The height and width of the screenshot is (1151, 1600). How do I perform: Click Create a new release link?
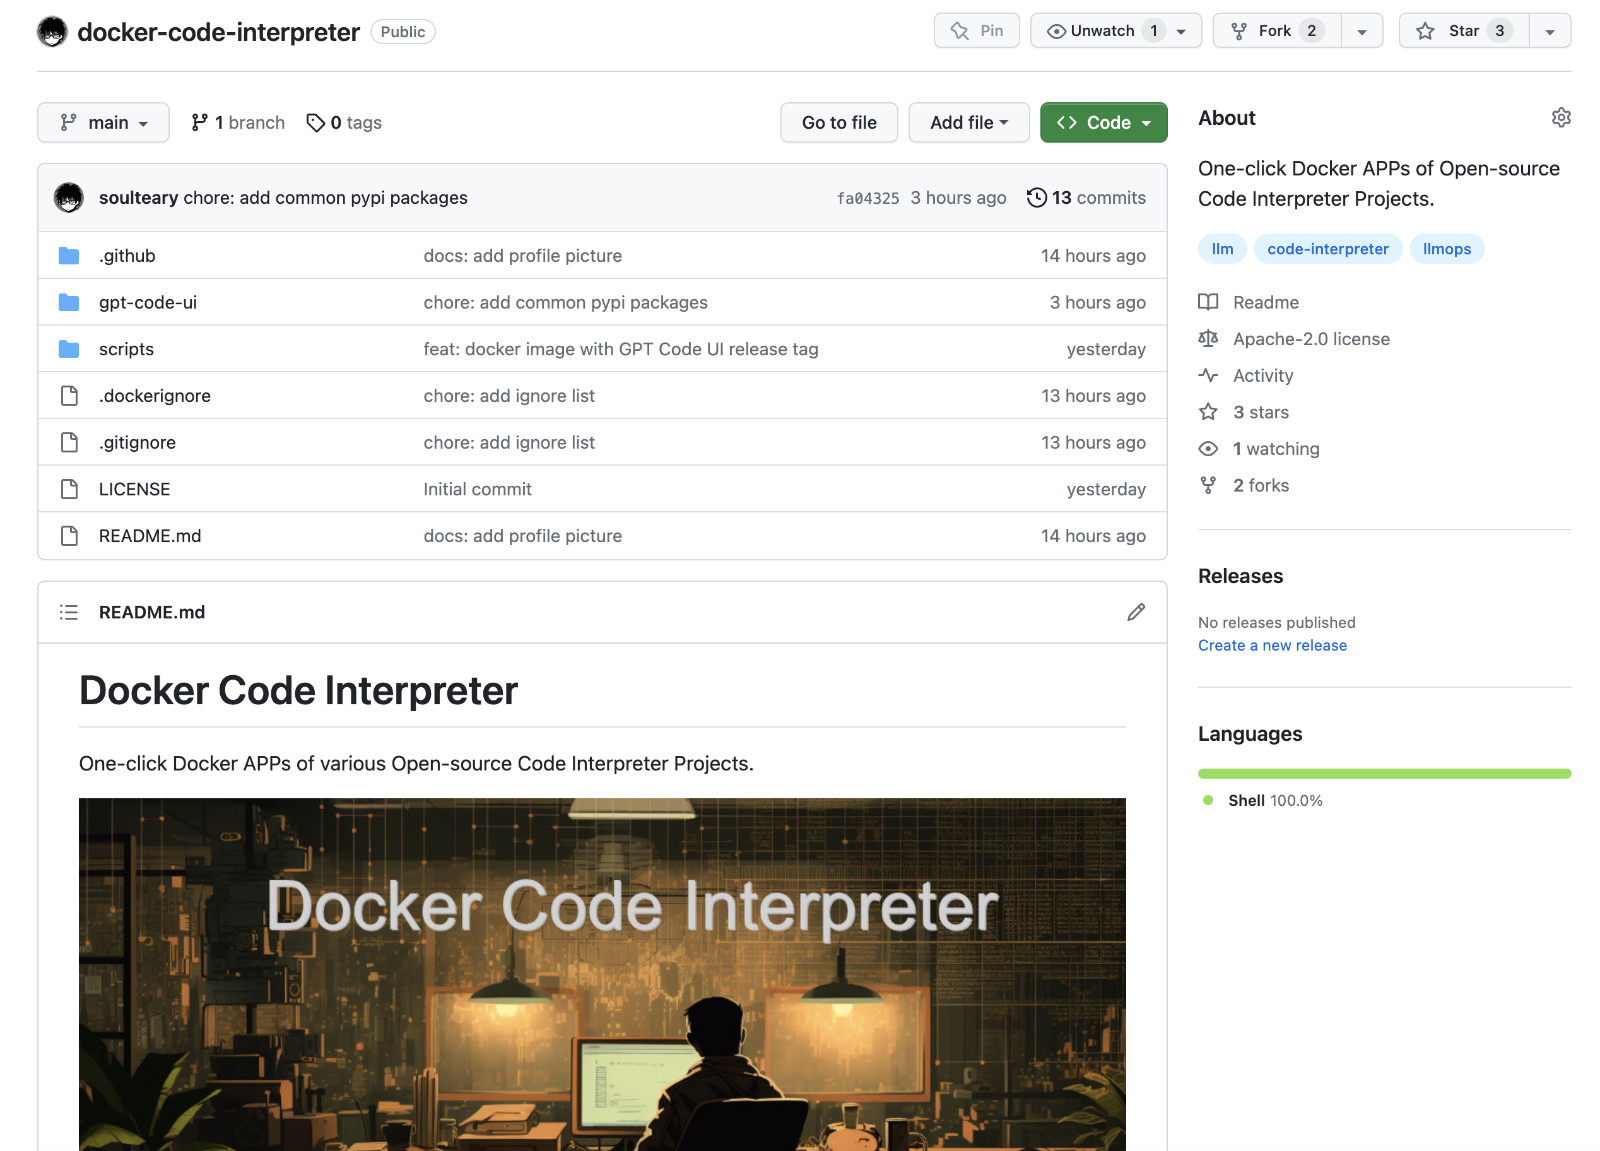point(1272,646)
